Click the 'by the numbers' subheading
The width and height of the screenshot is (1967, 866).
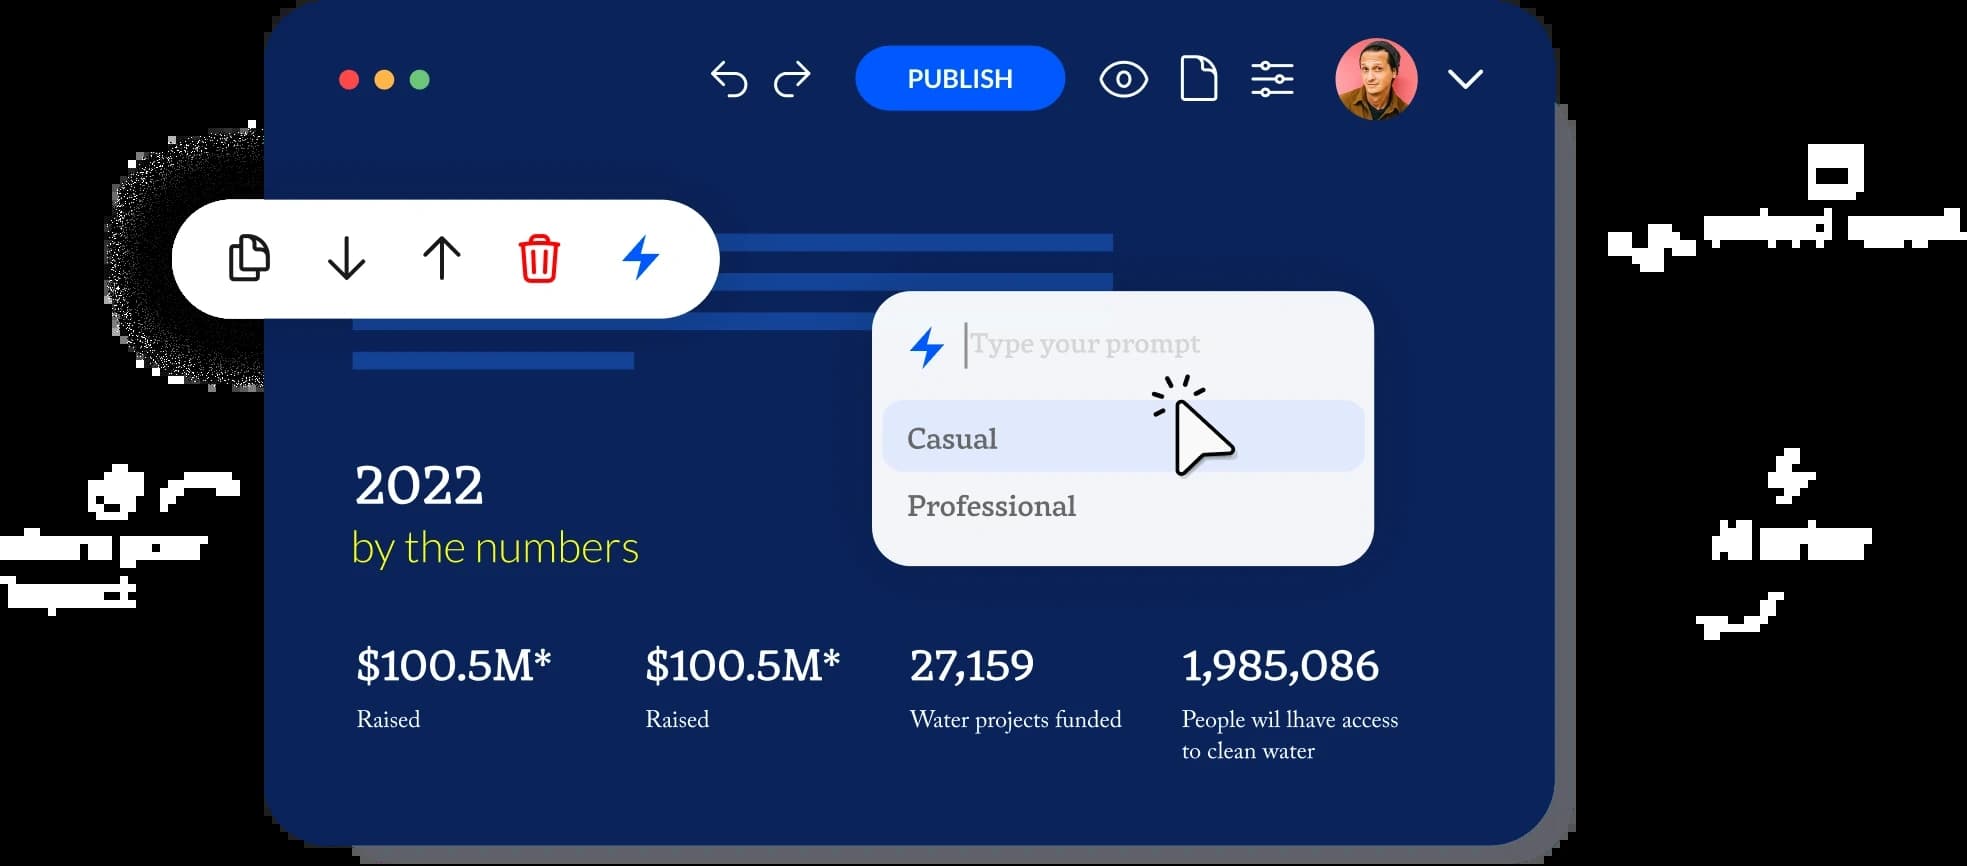click(495, 548)
